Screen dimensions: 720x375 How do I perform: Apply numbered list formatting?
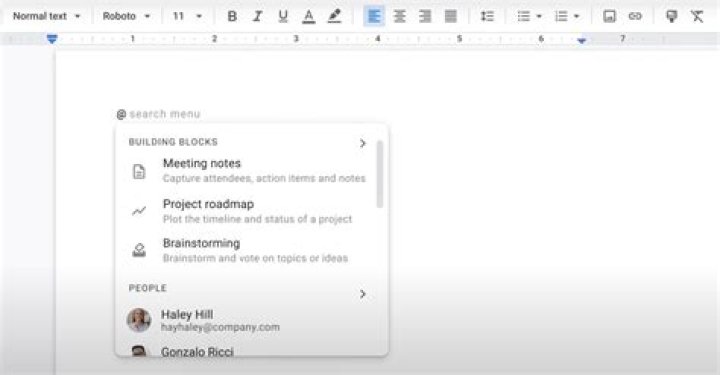click(561, 17)
